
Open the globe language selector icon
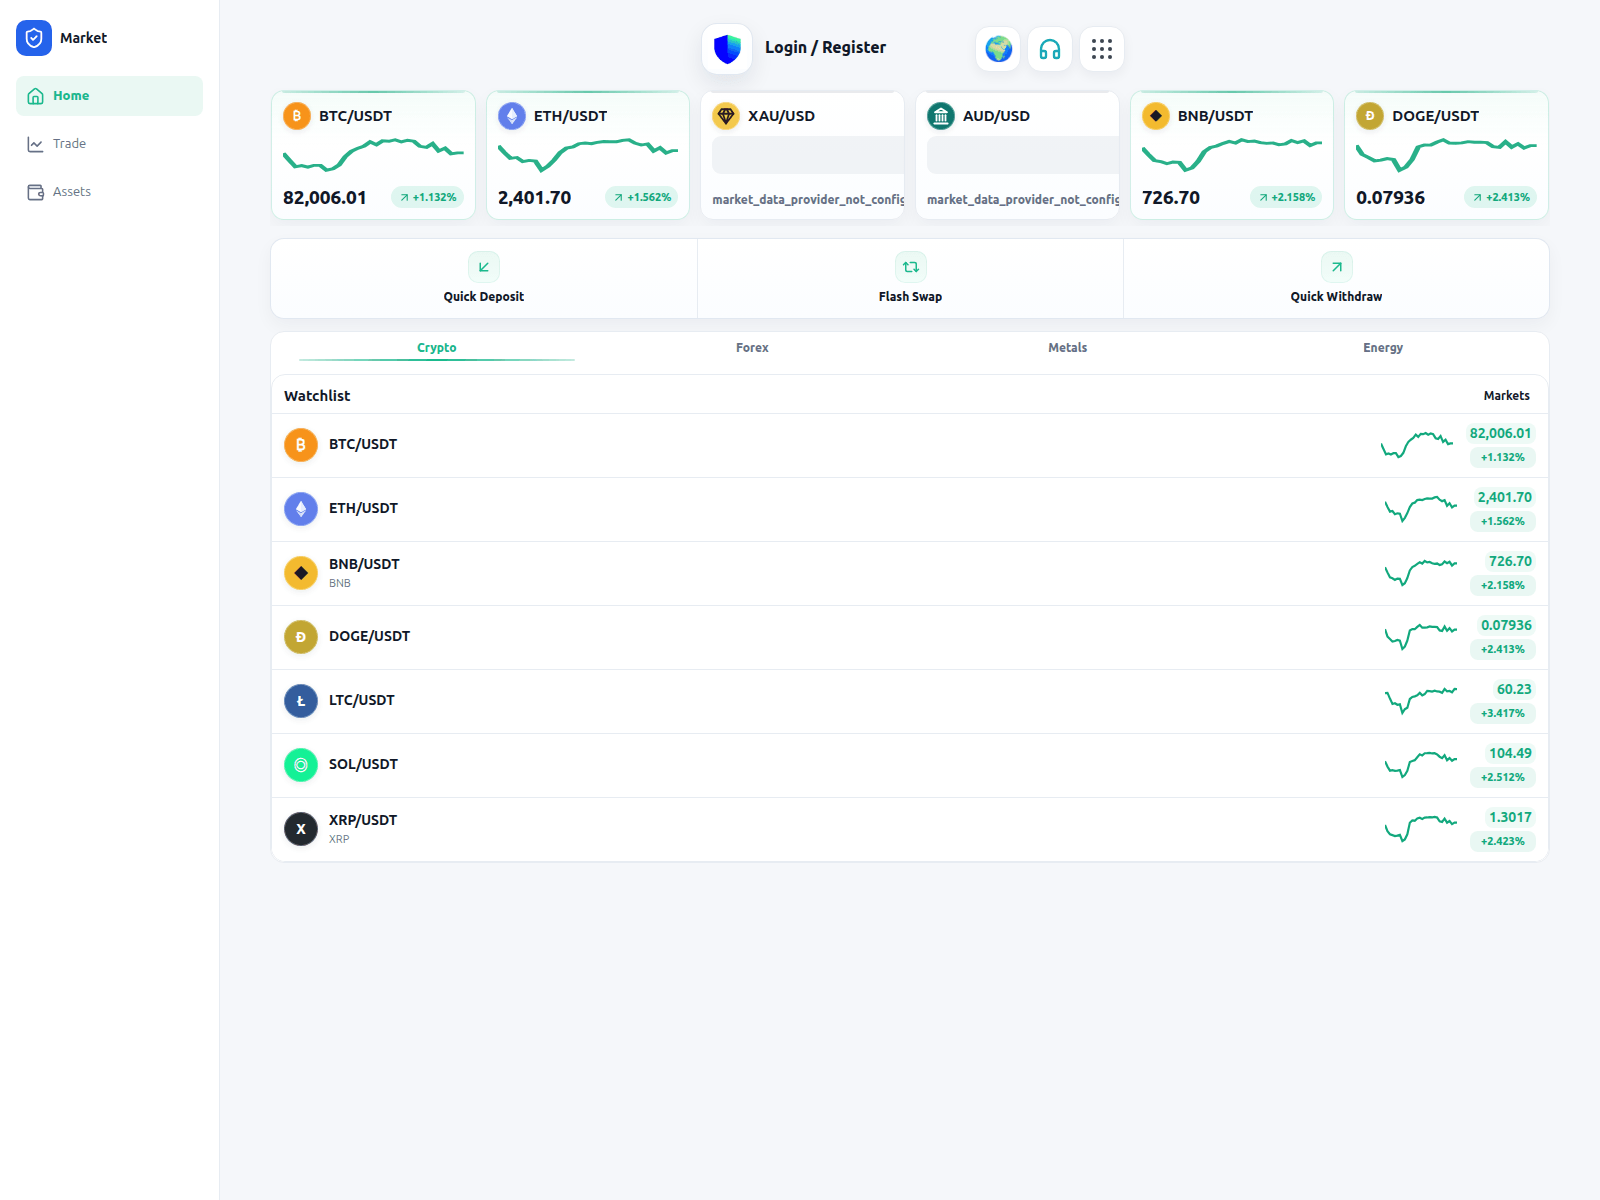point(998,49)
